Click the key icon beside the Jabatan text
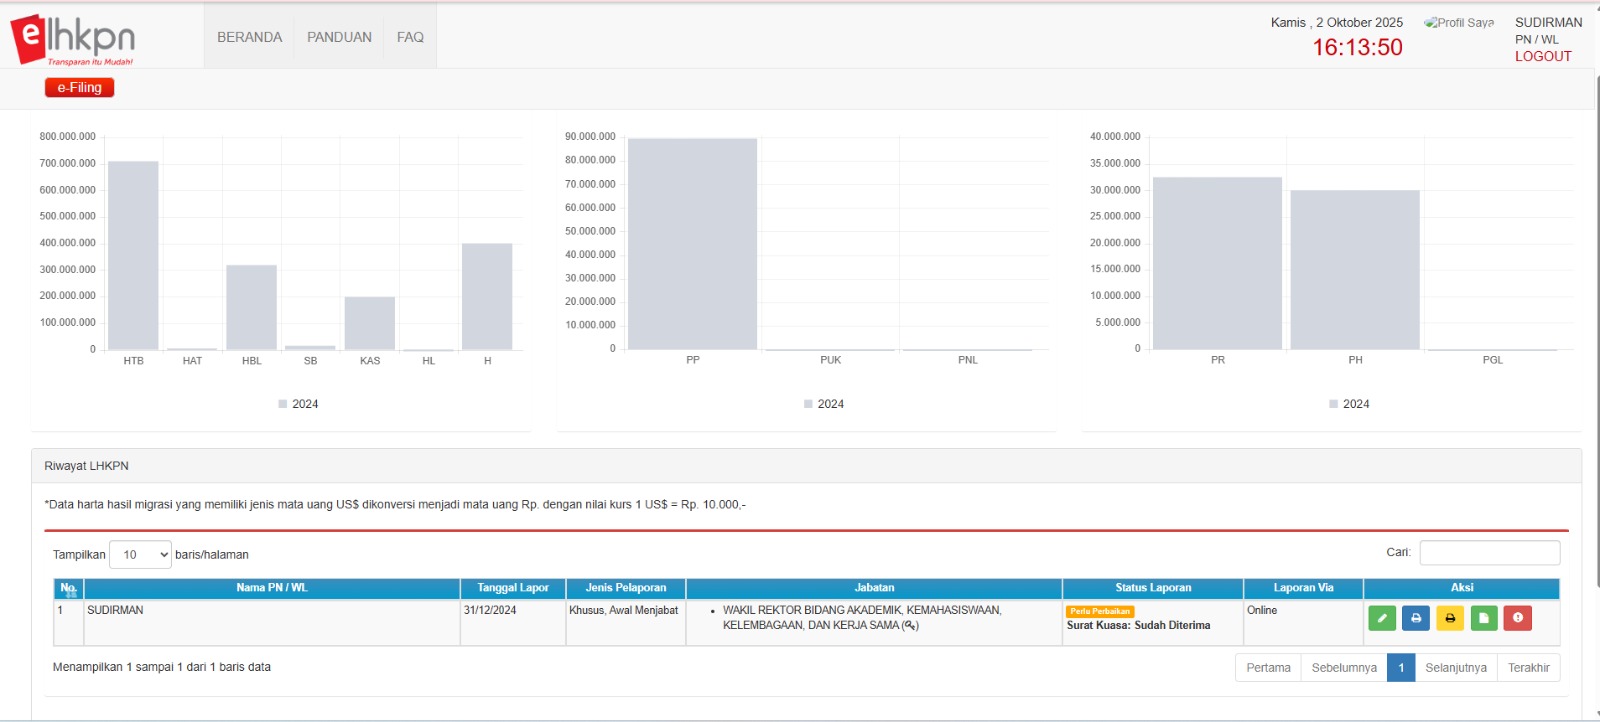The height and width of the screenshot is (722, 1600). pos(910,626)
